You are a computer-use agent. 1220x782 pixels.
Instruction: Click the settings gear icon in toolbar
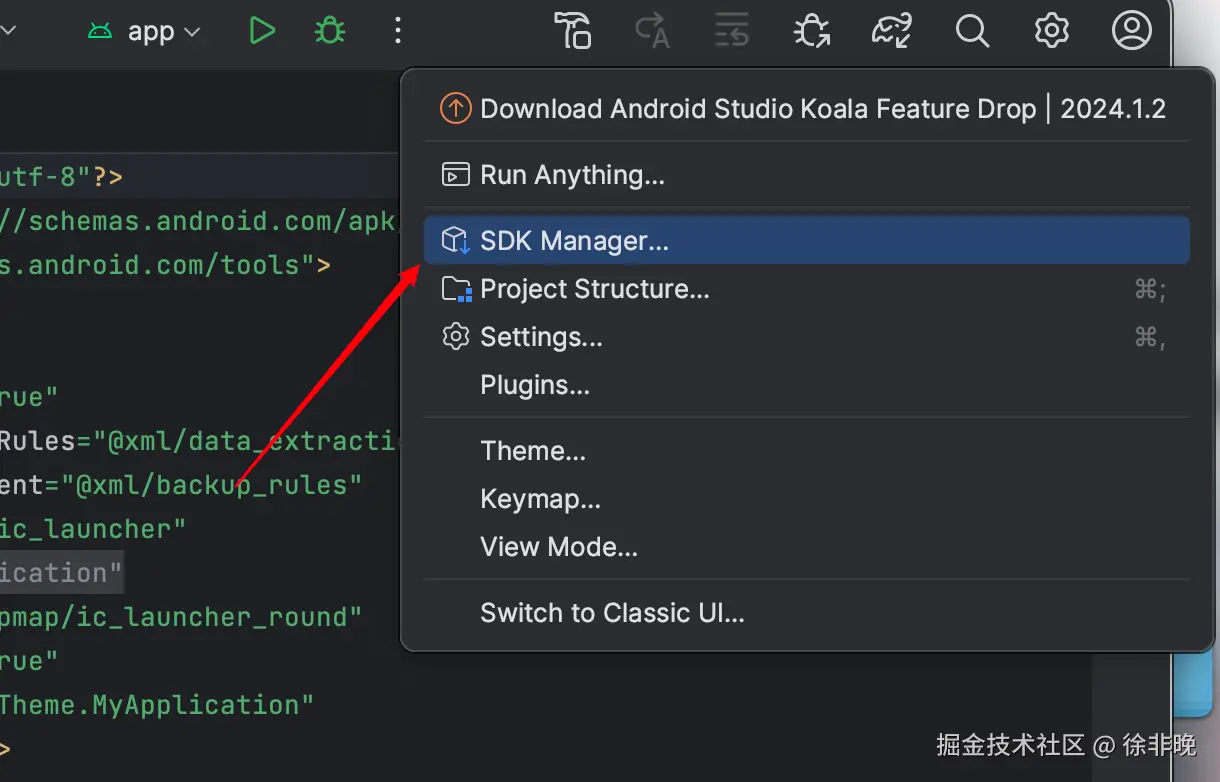pyautogui.click(x=1051, y=31)
